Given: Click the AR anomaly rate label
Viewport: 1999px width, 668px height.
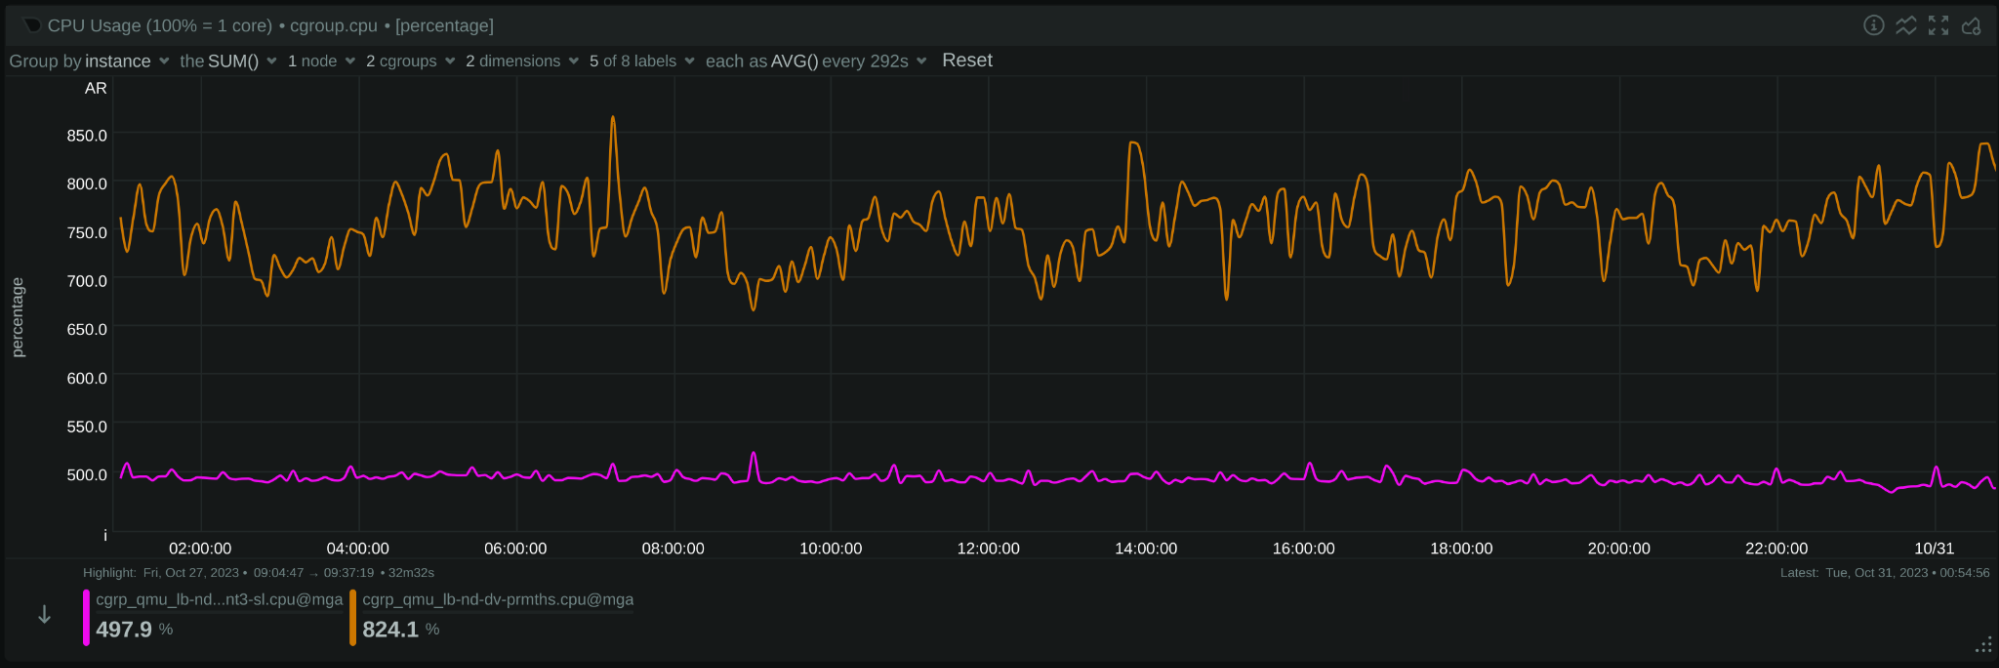Looking at the screenshot, I should tap(95, 88).
